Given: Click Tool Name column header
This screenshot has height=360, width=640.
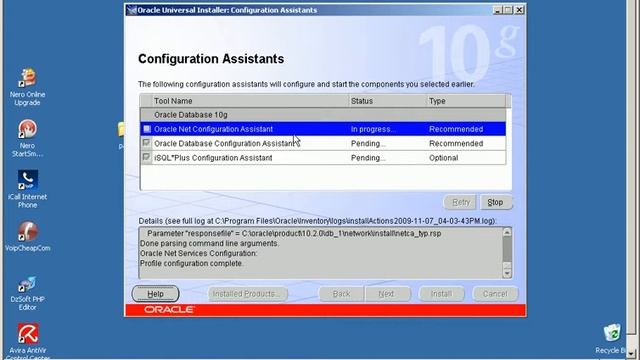Looking at the screenshot, I should click(x=251, y=101).
